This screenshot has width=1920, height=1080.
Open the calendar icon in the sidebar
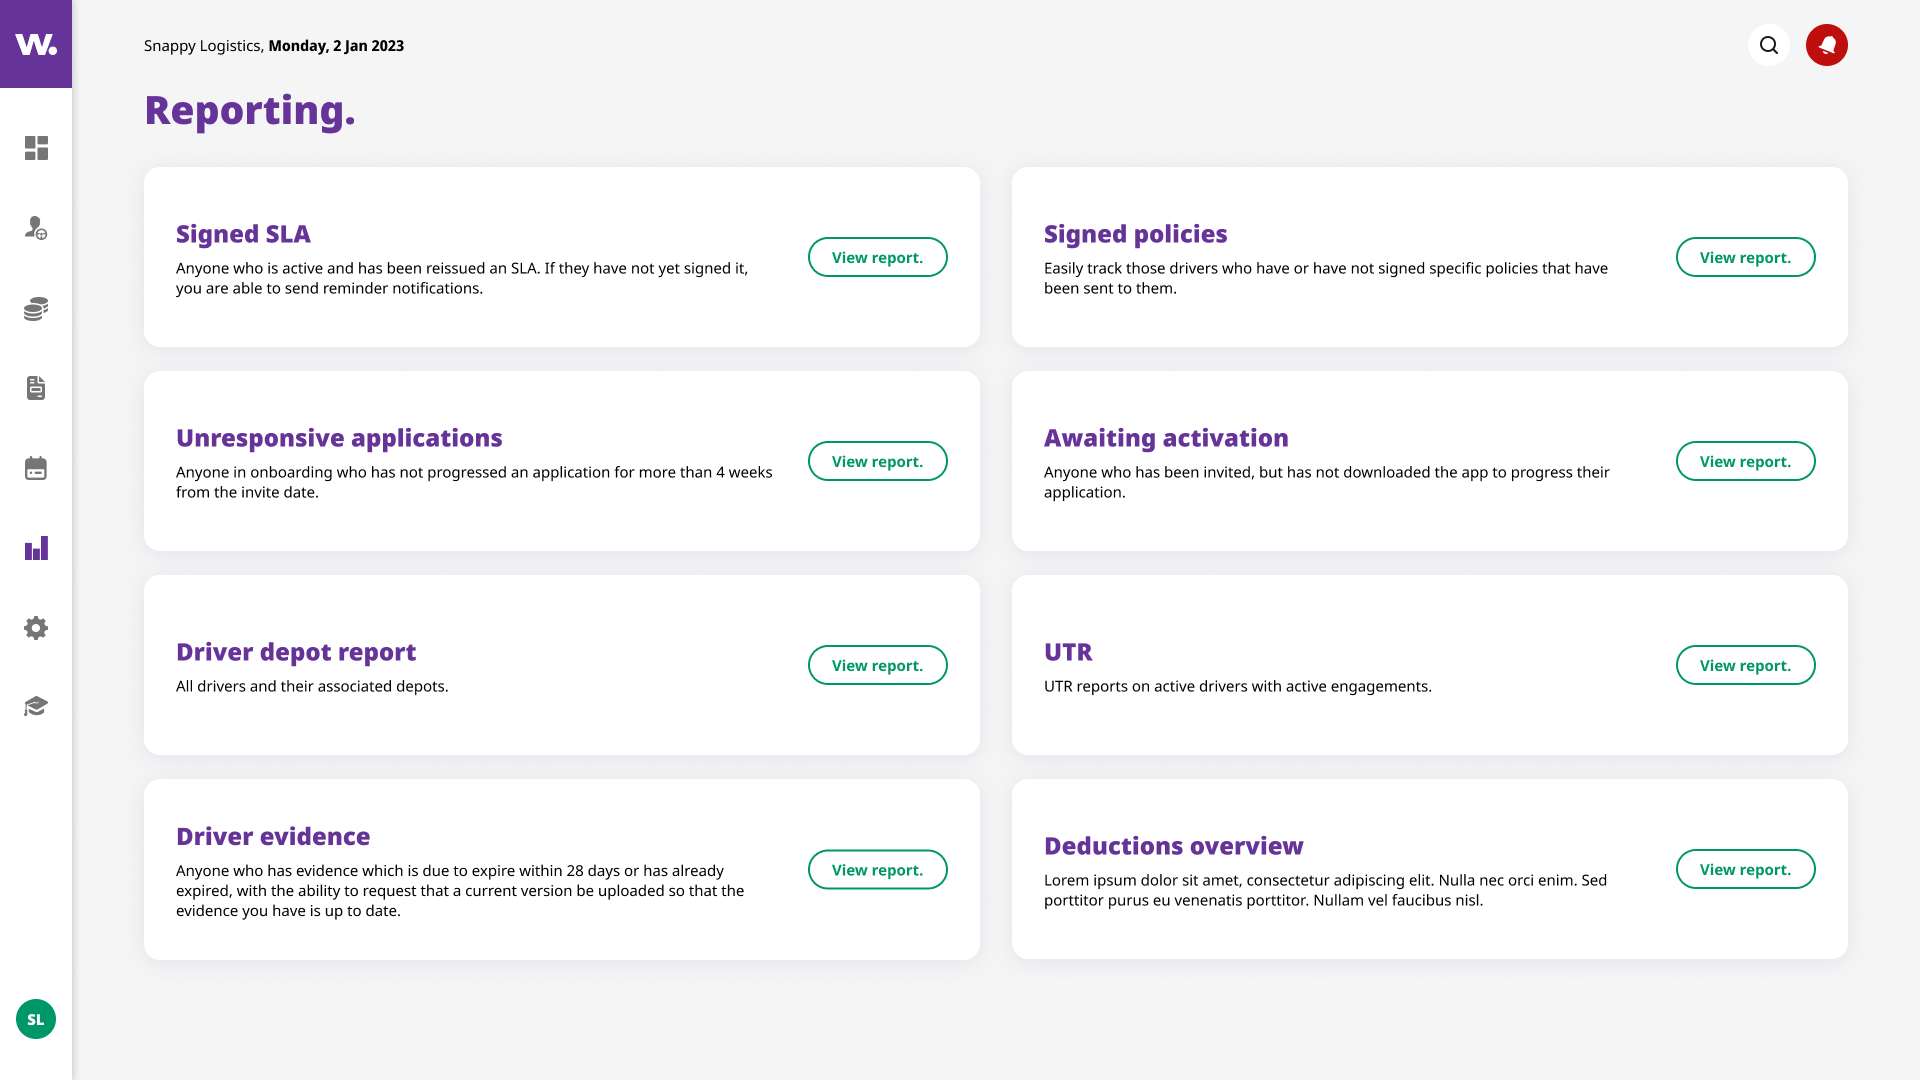[x=36, y=468]
